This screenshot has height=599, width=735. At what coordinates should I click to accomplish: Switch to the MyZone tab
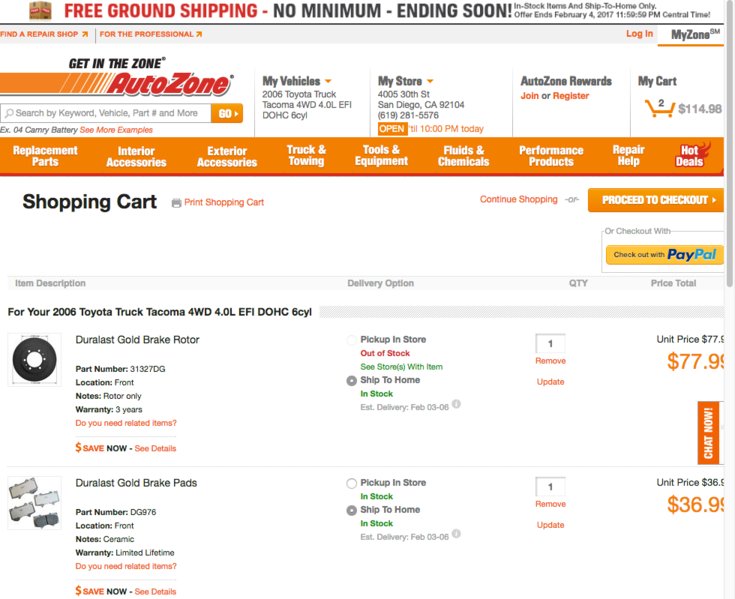pyautogui.click(x=691, y=35)
